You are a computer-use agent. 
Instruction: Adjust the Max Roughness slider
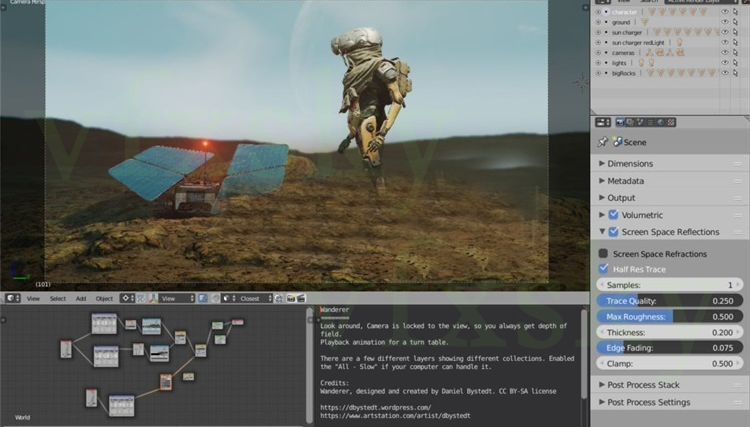tap(670, 317)
